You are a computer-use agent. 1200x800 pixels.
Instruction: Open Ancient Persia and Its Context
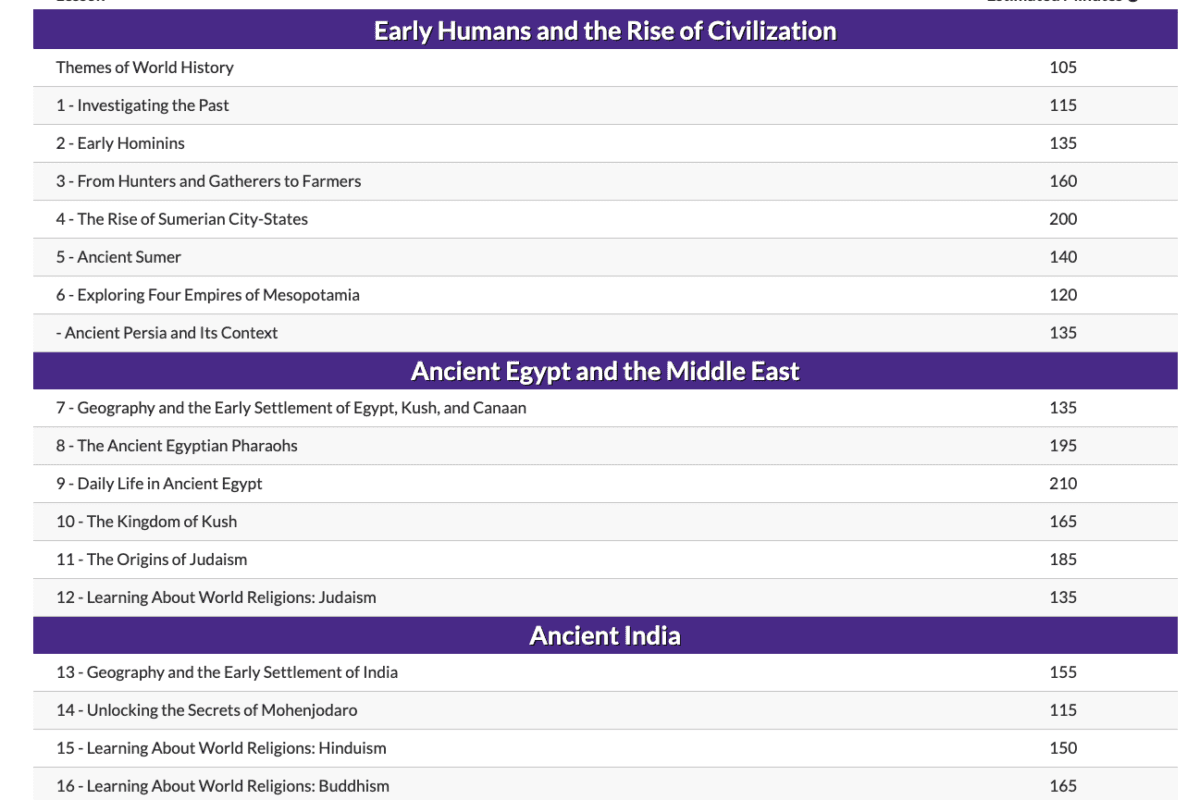(167, 333)
